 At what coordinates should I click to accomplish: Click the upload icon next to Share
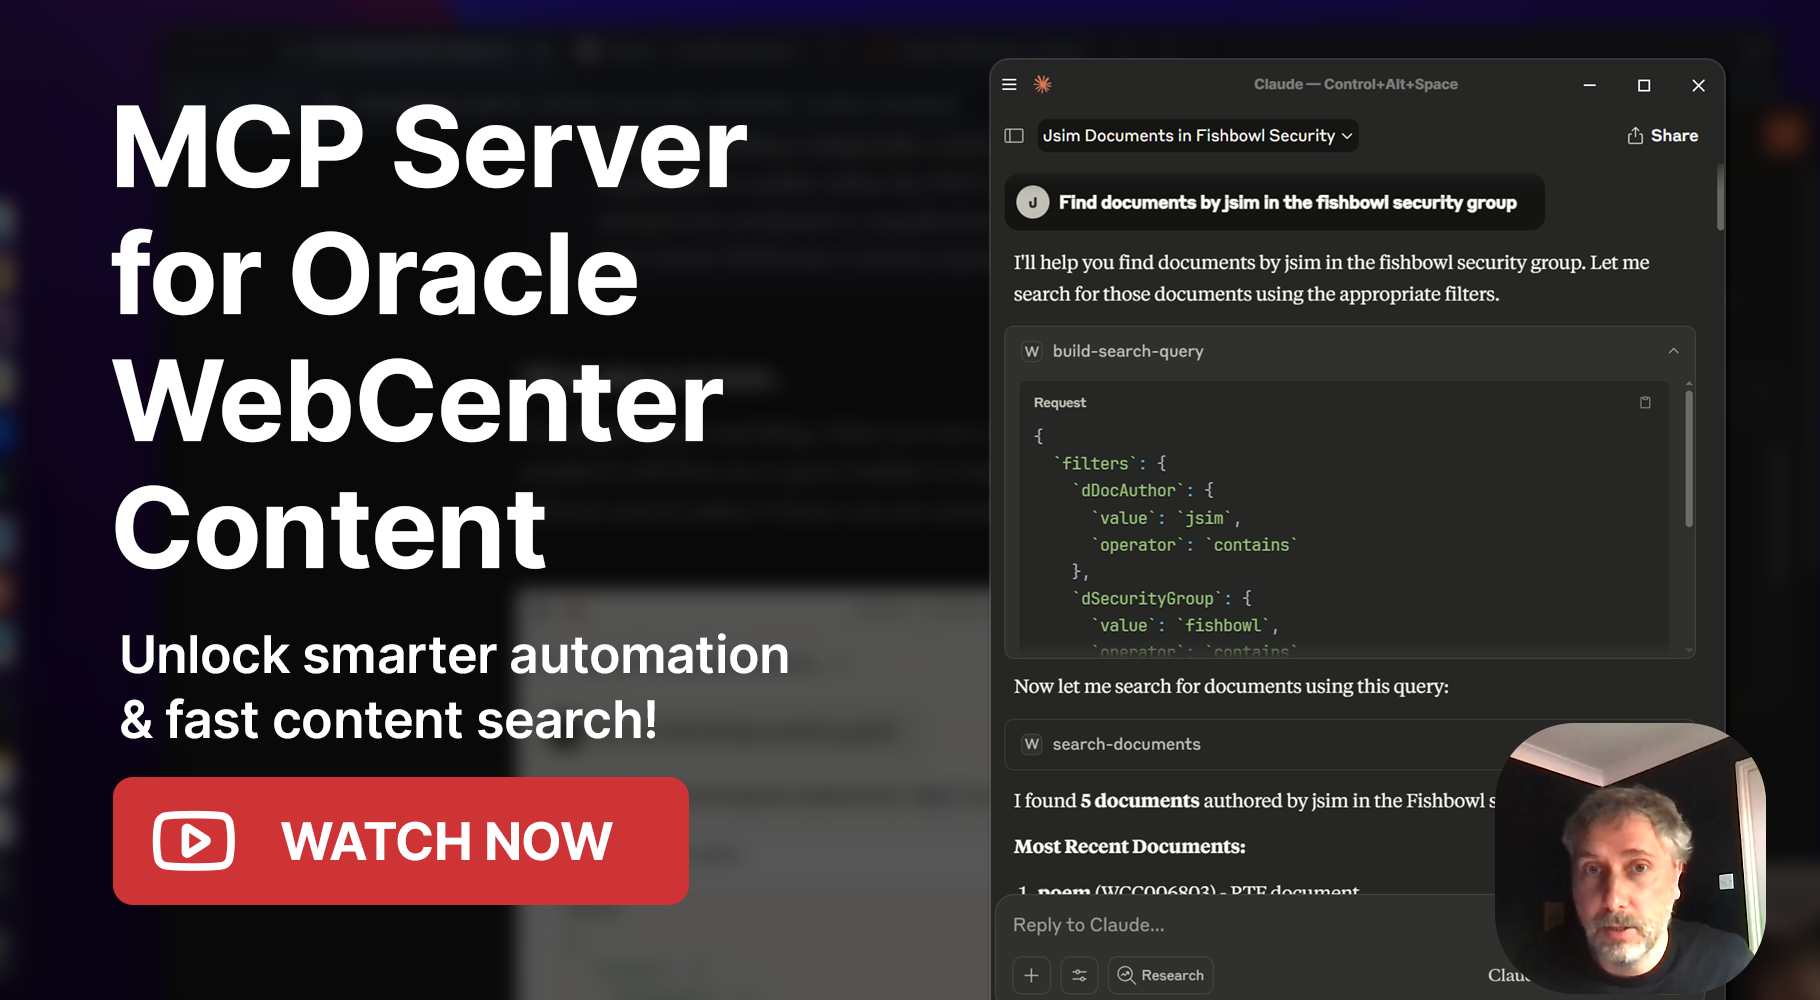point(1634,135)
